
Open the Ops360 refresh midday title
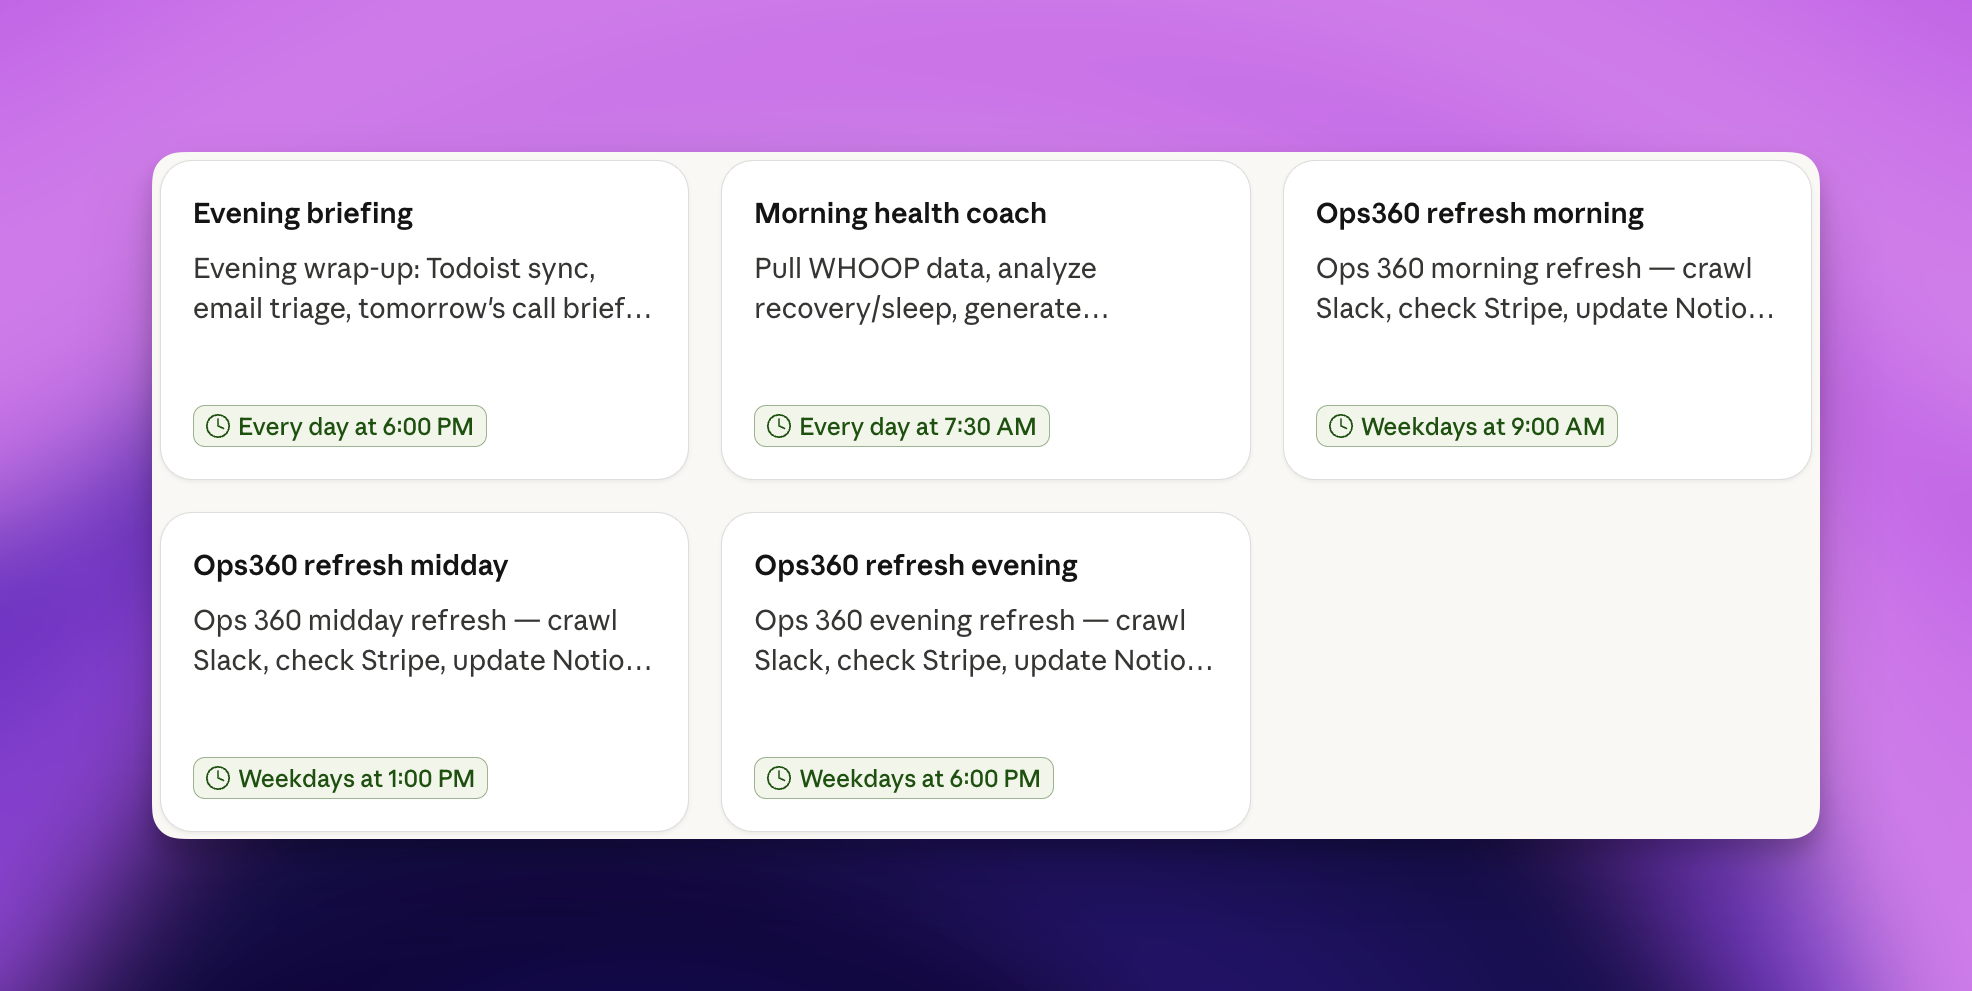[350, 566]
